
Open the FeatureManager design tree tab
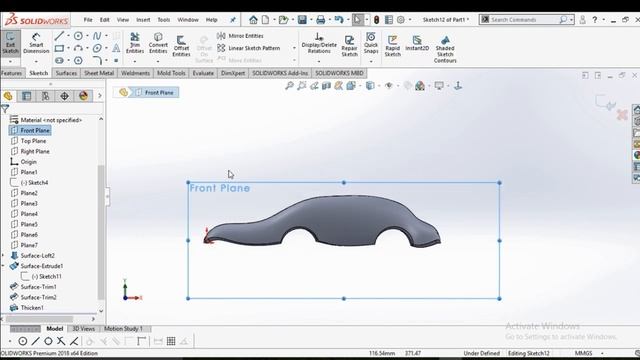(8, 96)
